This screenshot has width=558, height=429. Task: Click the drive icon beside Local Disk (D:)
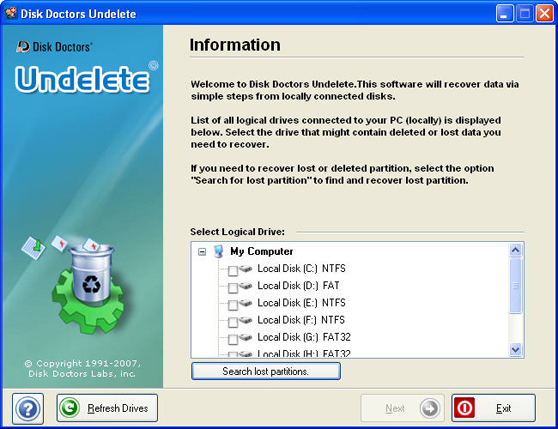coord(246,285)
